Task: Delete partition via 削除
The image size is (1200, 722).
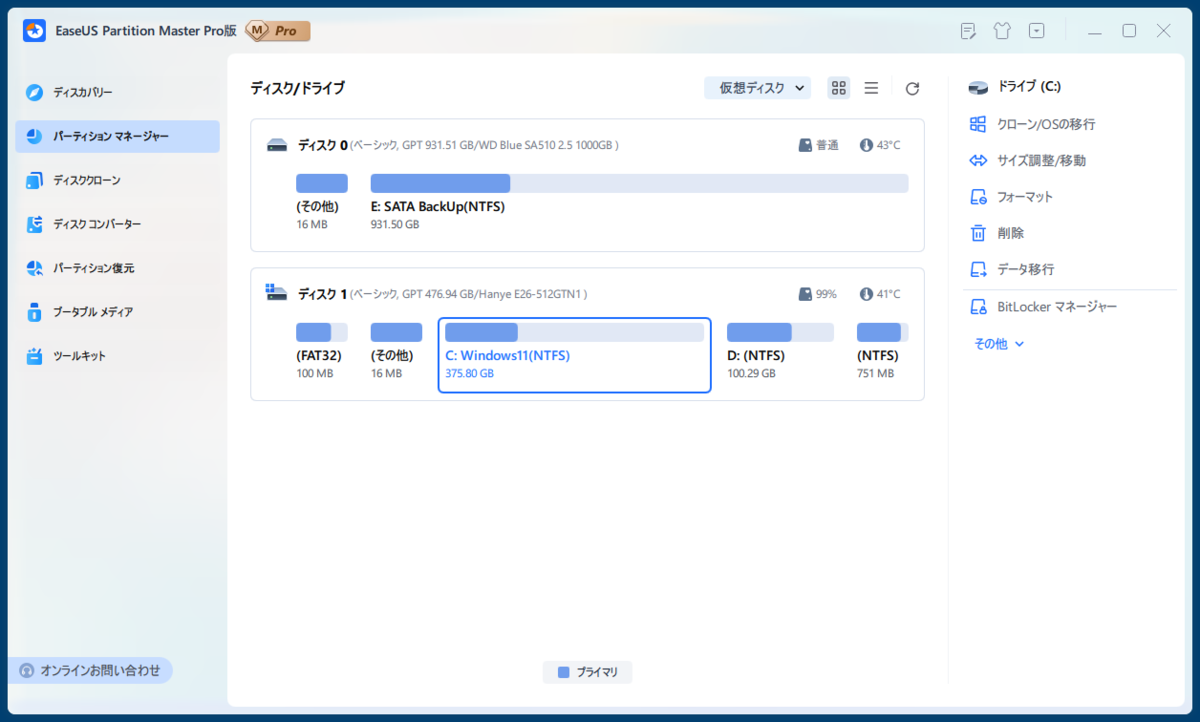Action: click(x=1010, y=233)
